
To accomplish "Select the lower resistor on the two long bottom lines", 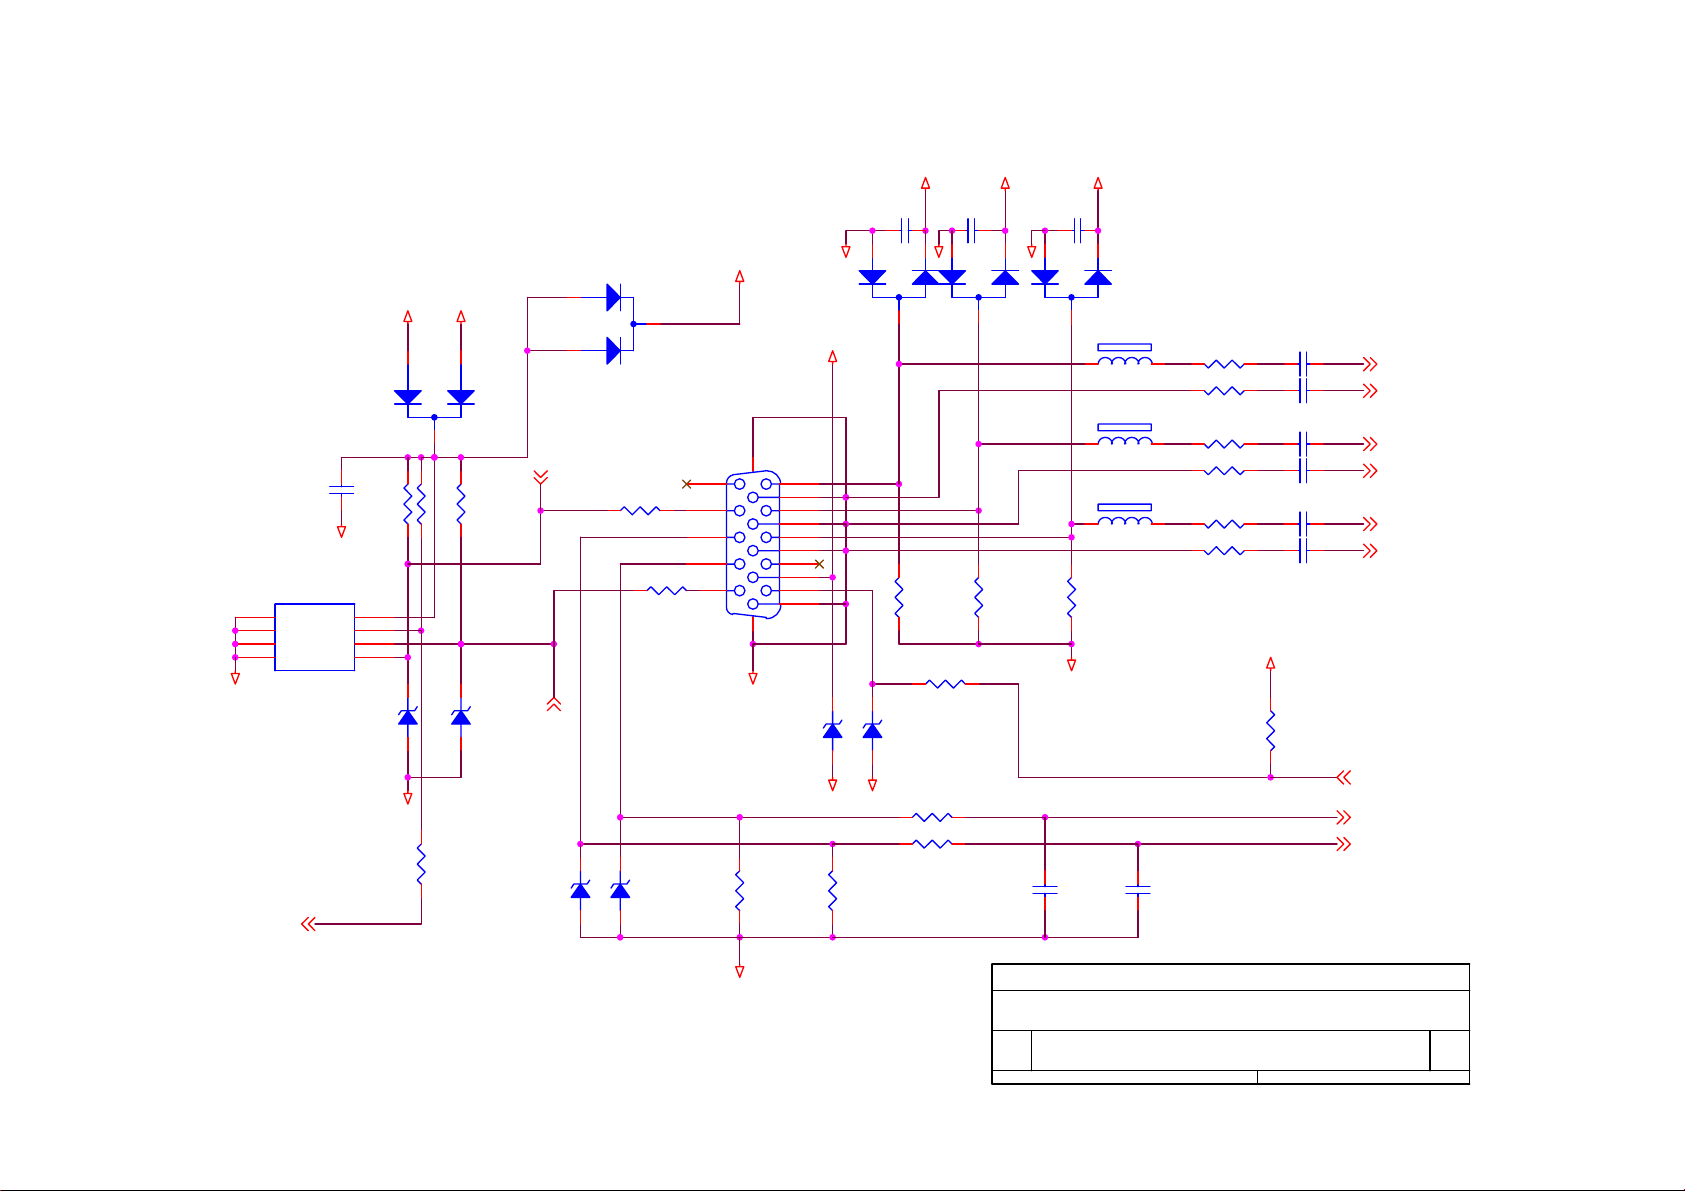I will point(932,844).
